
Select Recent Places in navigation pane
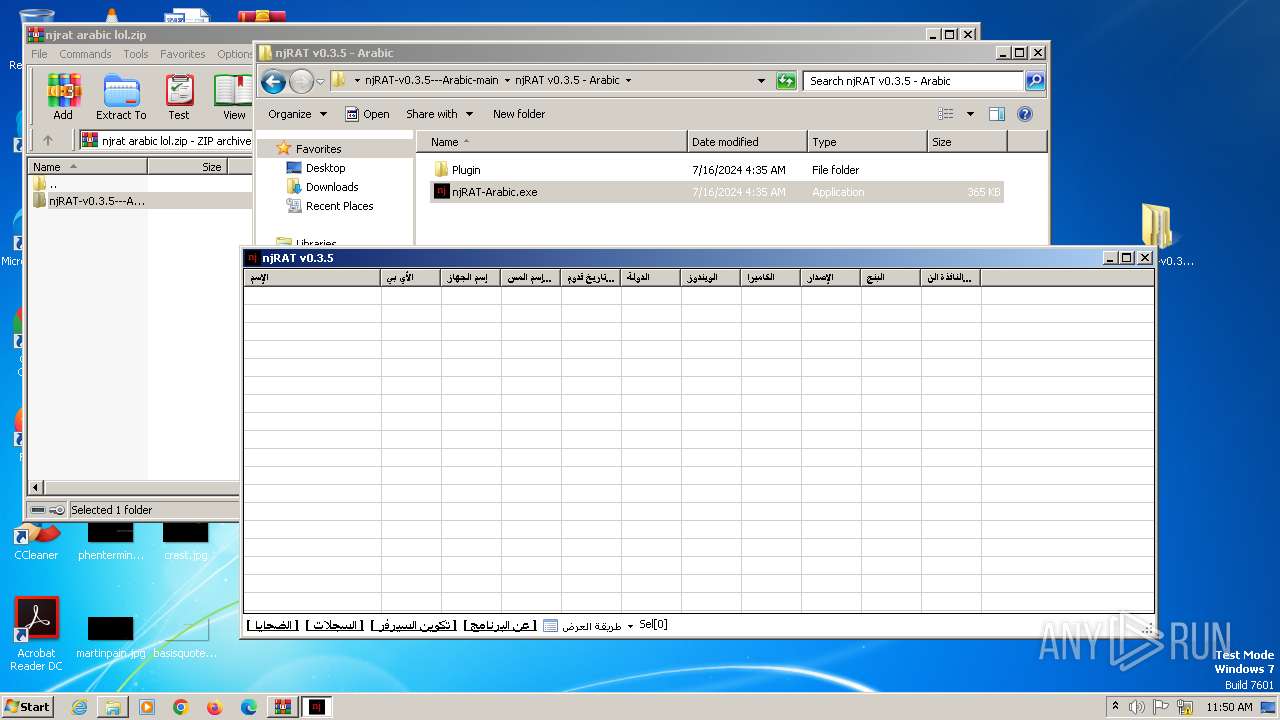(x=339, y=206)
